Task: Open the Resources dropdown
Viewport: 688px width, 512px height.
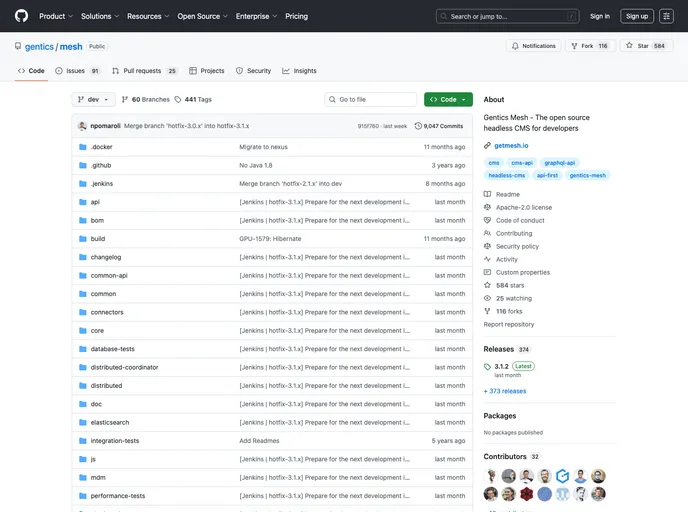Action: pos(148,16)
